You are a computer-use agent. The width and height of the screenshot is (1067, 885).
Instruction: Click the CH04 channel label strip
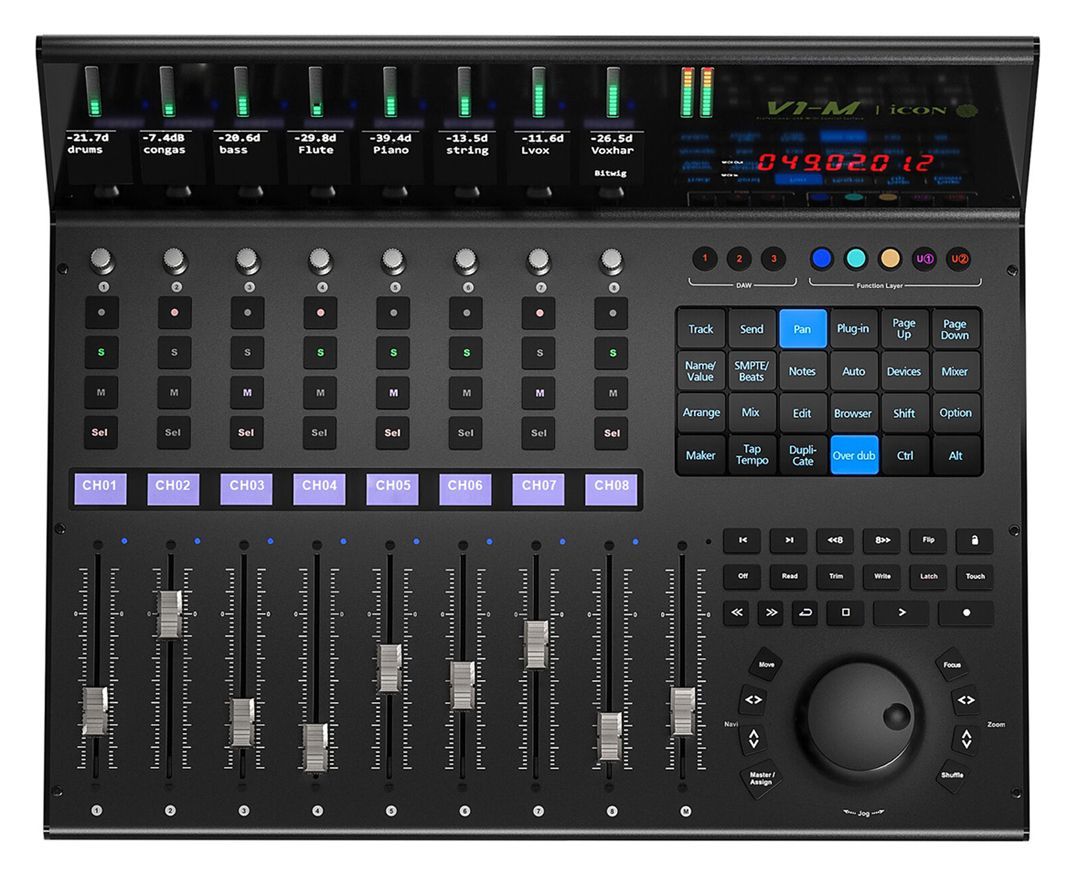tap(318, 487)
